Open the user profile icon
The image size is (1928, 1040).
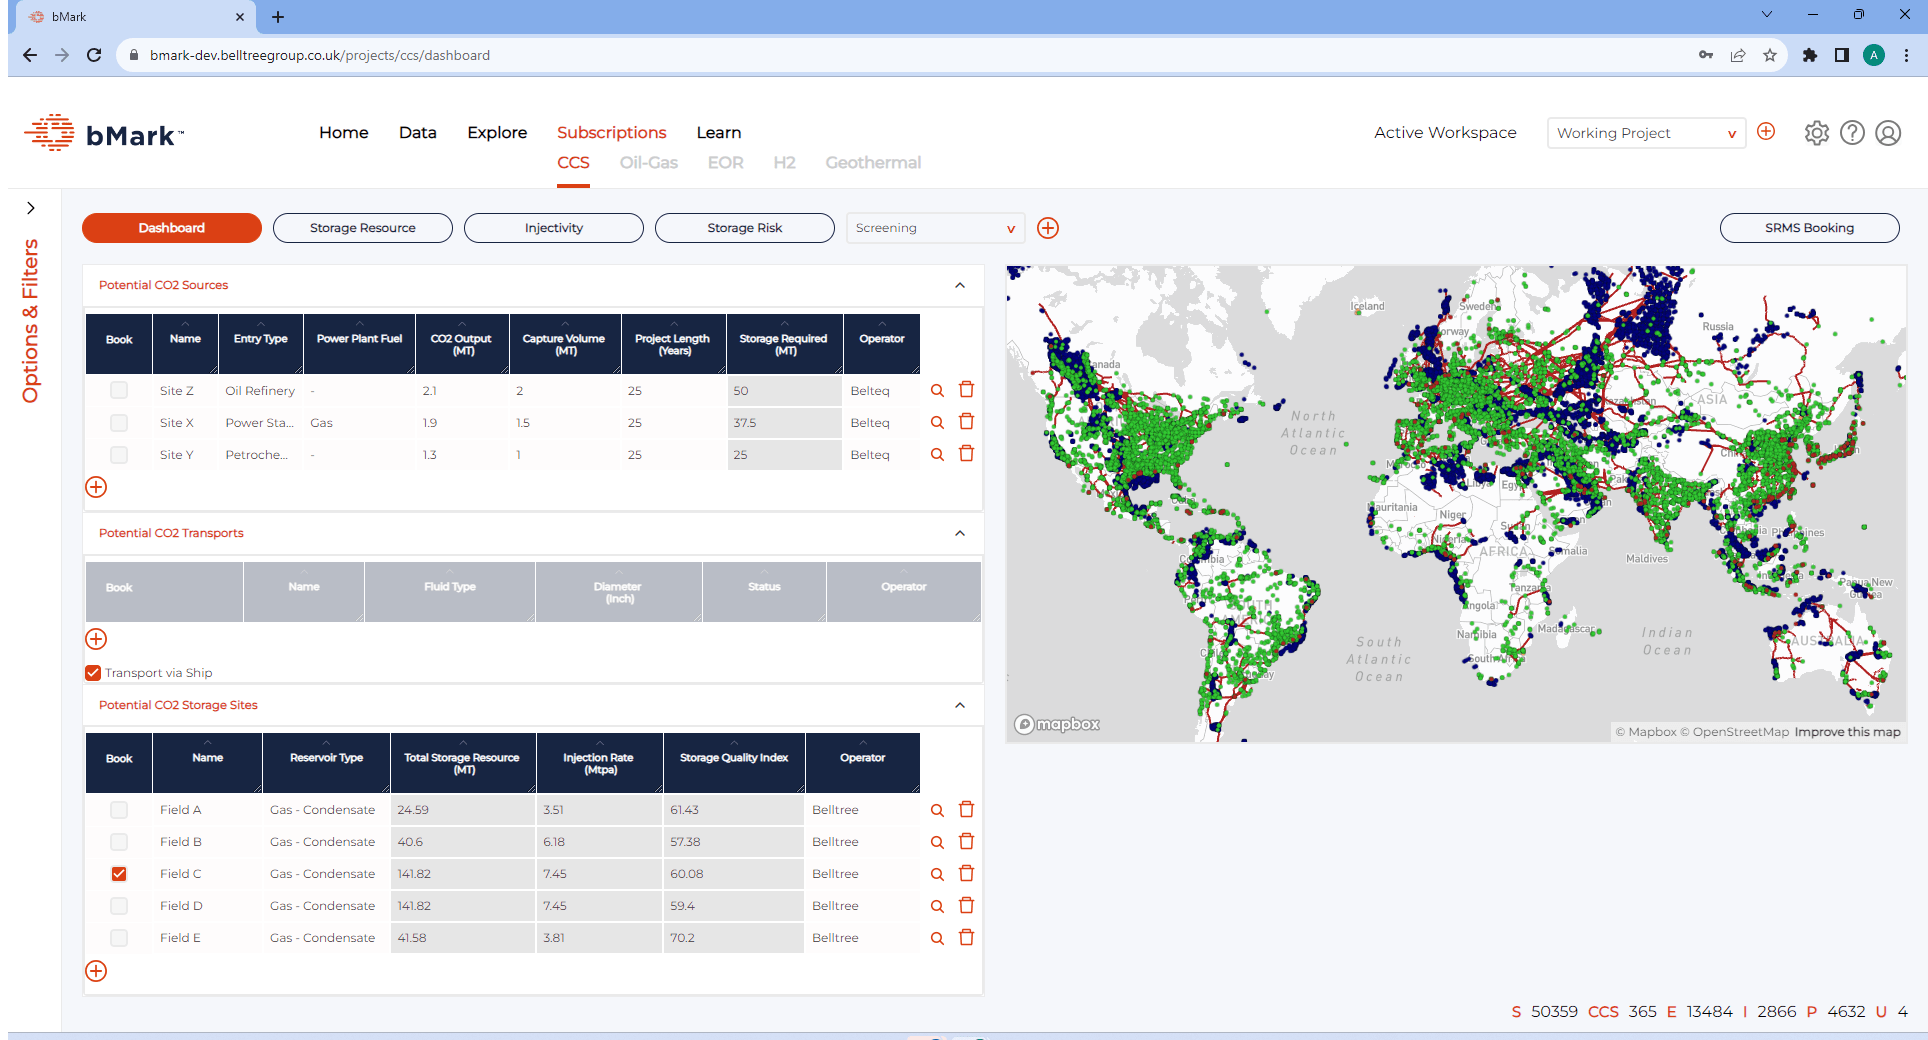pyautogui.click(x=1888, y=133)
